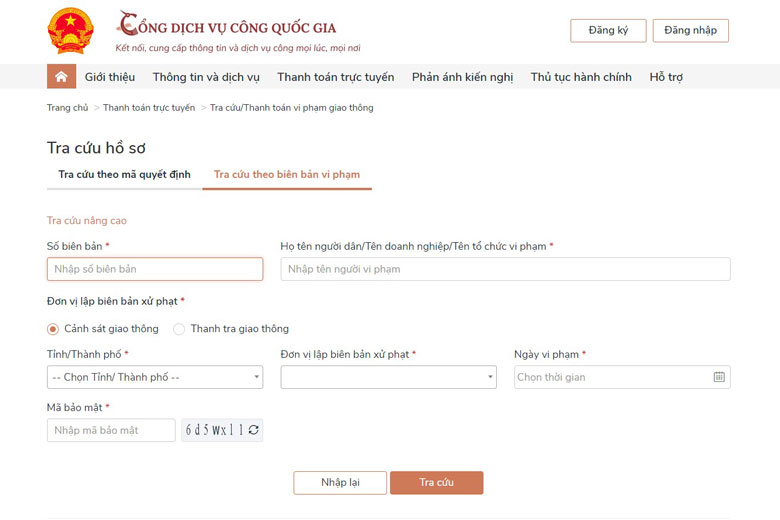Open the Đơn vị lập biên bản dropdown

[x=389, y=377]
